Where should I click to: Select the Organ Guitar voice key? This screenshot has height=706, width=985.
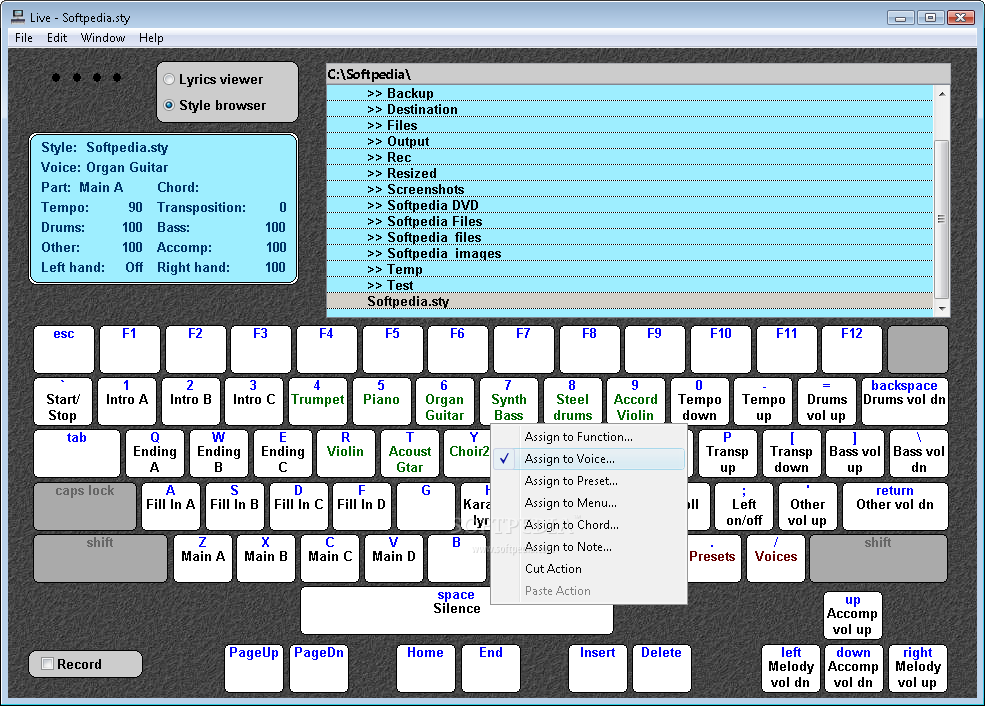coord(445,401)
